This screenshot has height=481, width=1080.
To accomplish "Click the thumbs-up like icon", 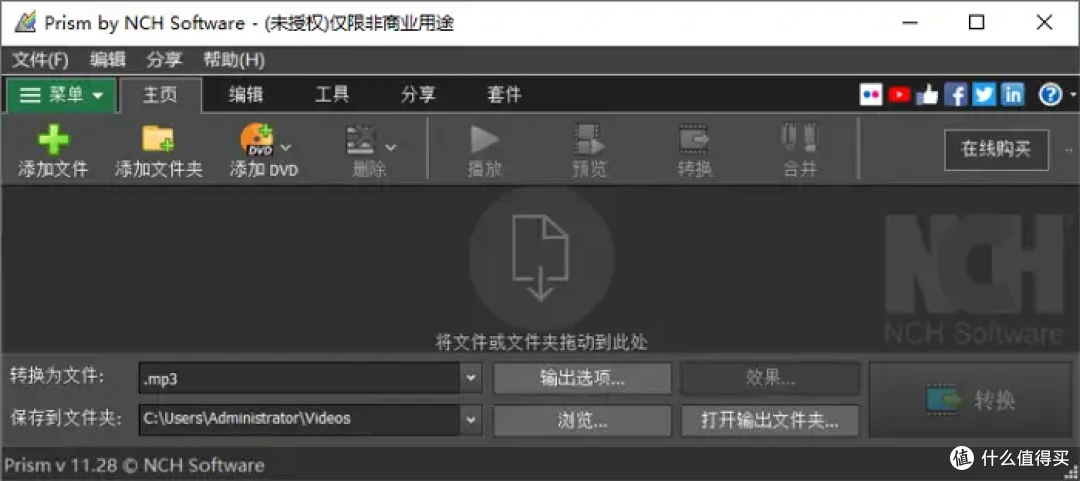I will 927,94.
